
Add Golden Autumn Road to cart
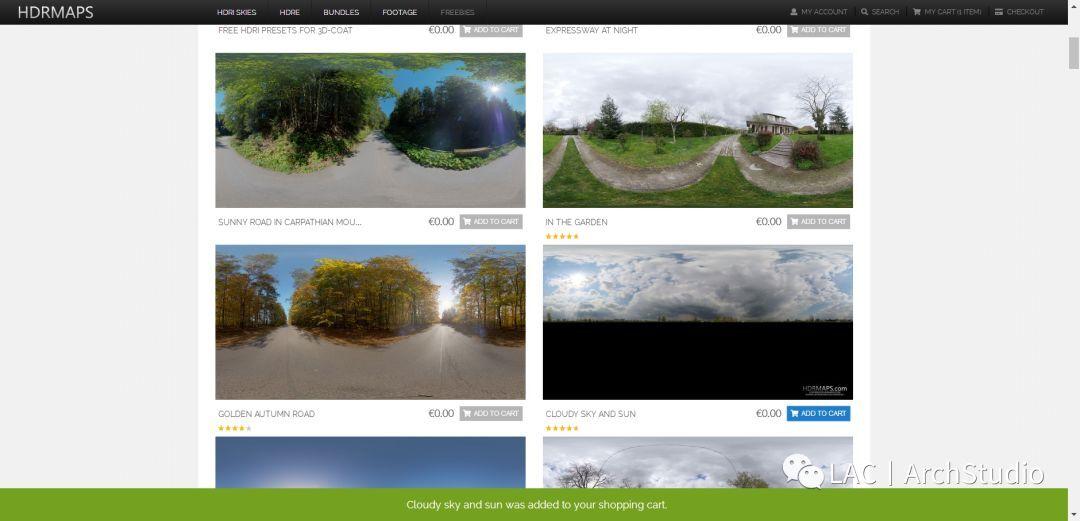tap(491, 413)
